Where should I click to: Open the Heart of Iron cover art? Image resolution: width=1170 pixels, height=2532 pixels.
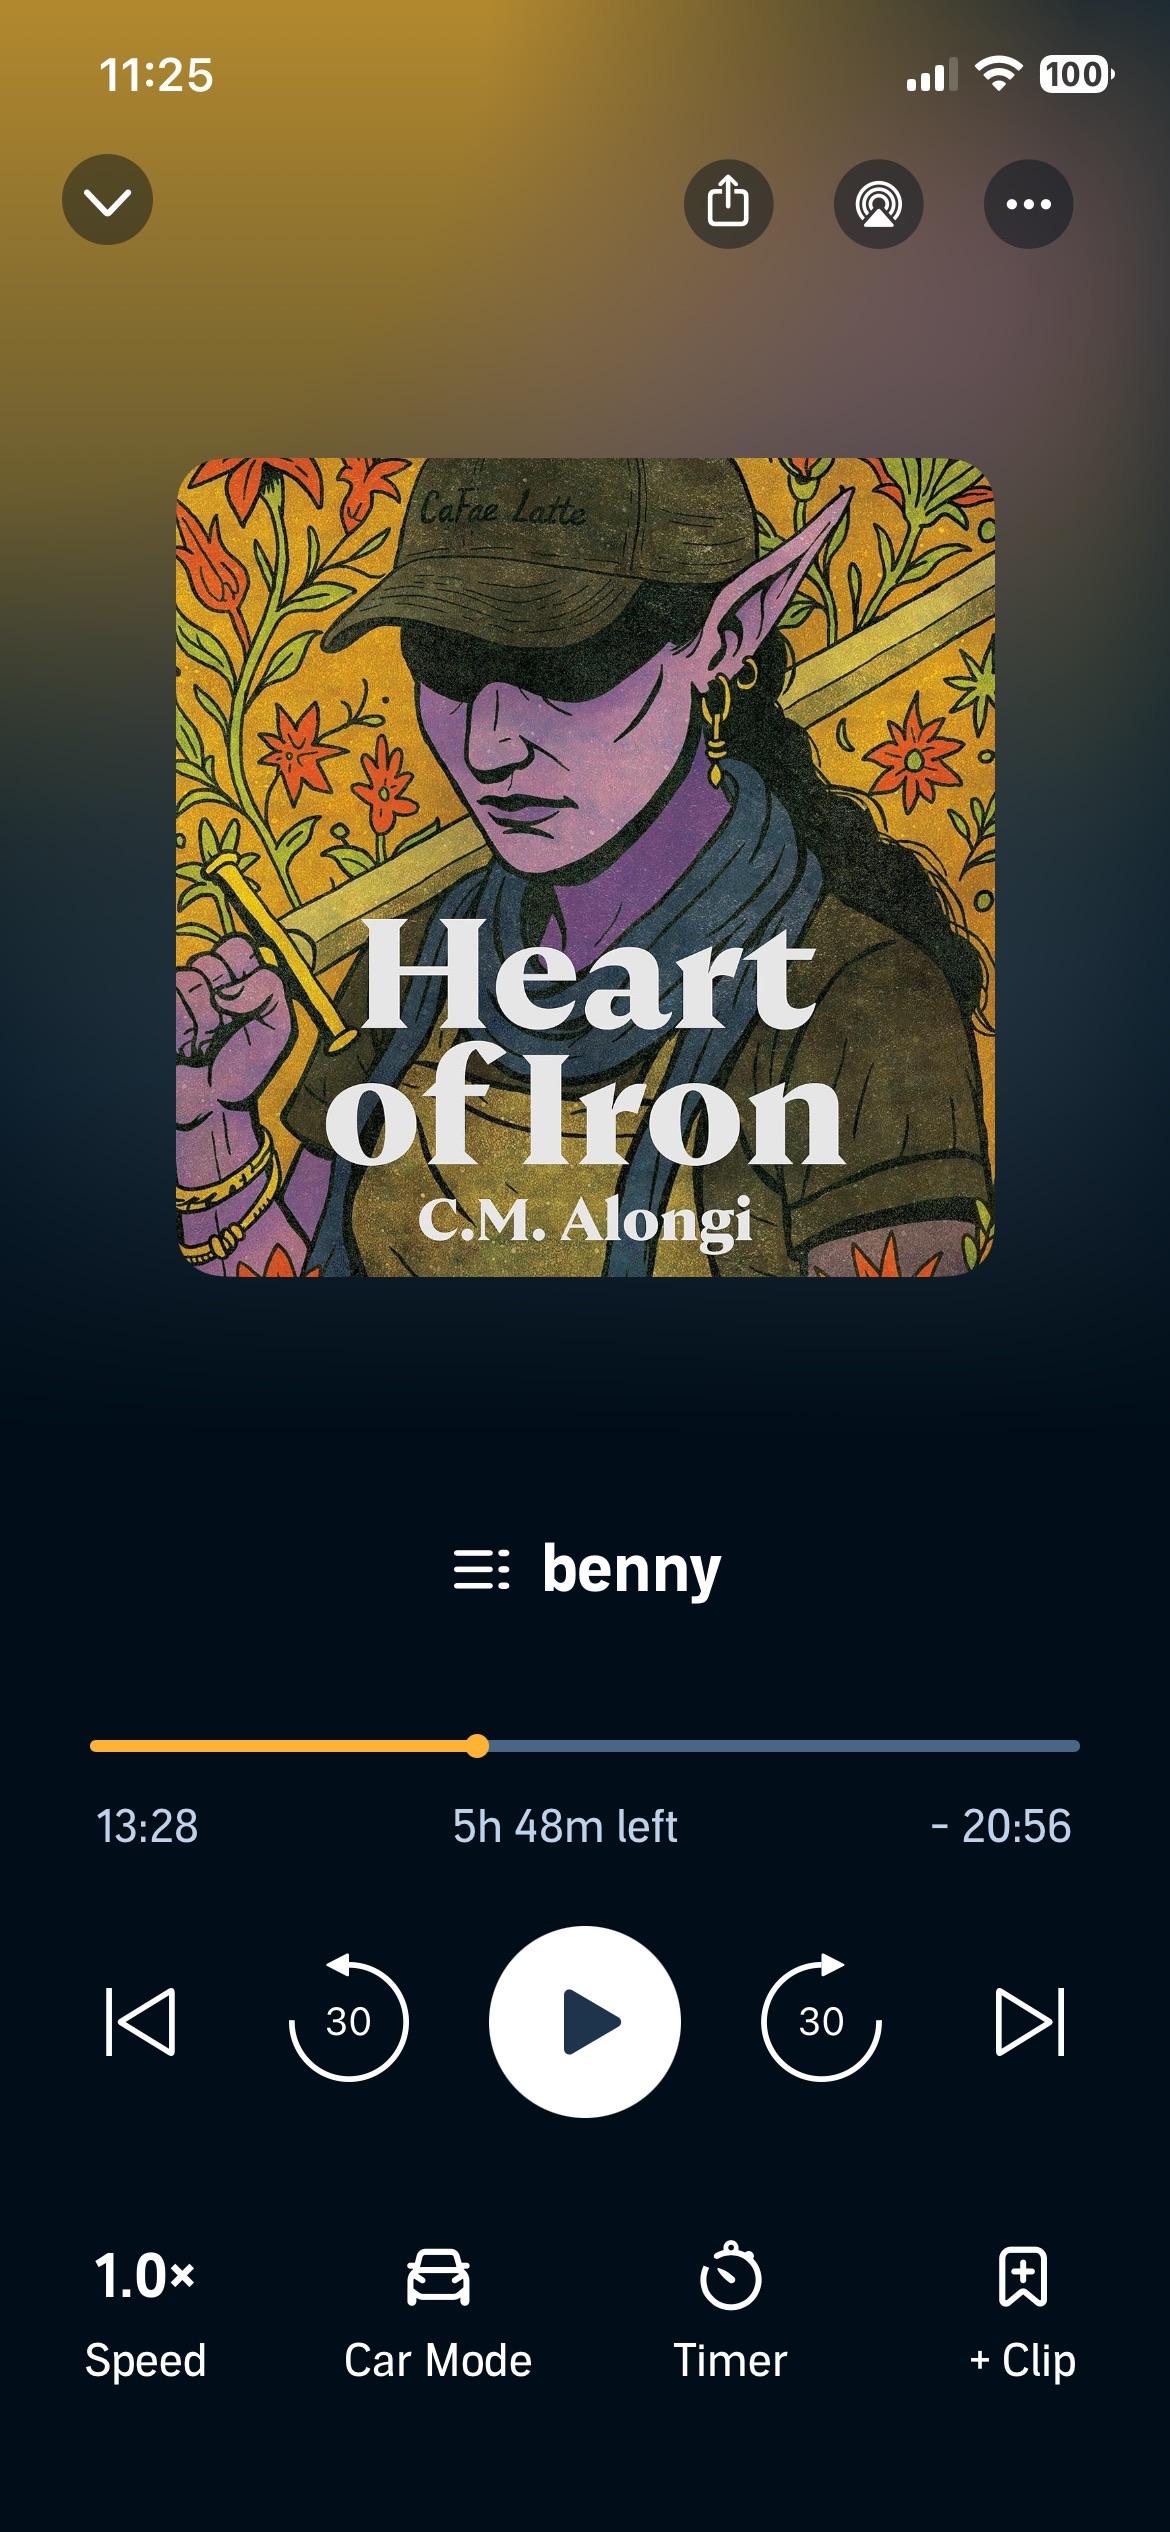tap(585, 867)
